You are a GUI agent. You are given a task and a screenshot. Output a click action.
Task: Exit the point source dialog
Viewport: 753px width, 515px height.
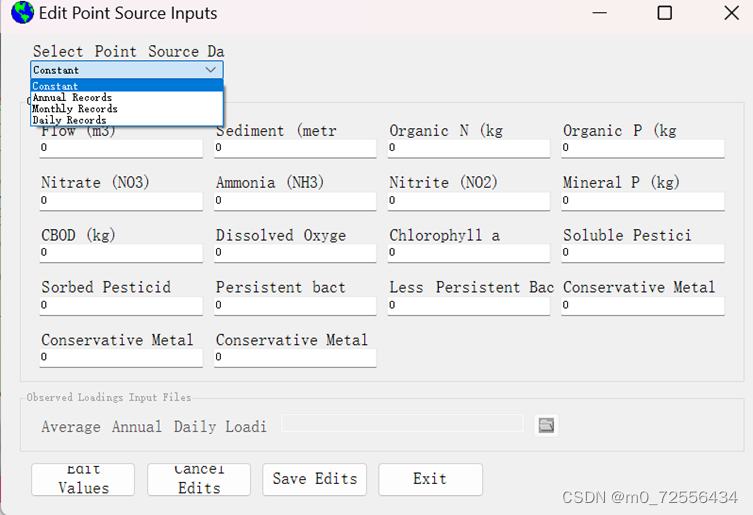click(430, 479)
